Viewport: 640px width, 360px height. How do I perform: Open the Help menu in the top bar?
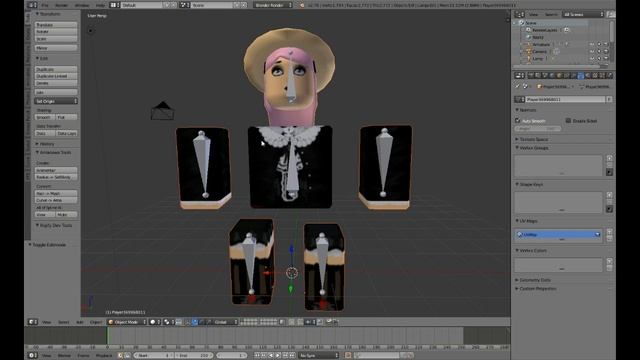[x=100, y=5]
